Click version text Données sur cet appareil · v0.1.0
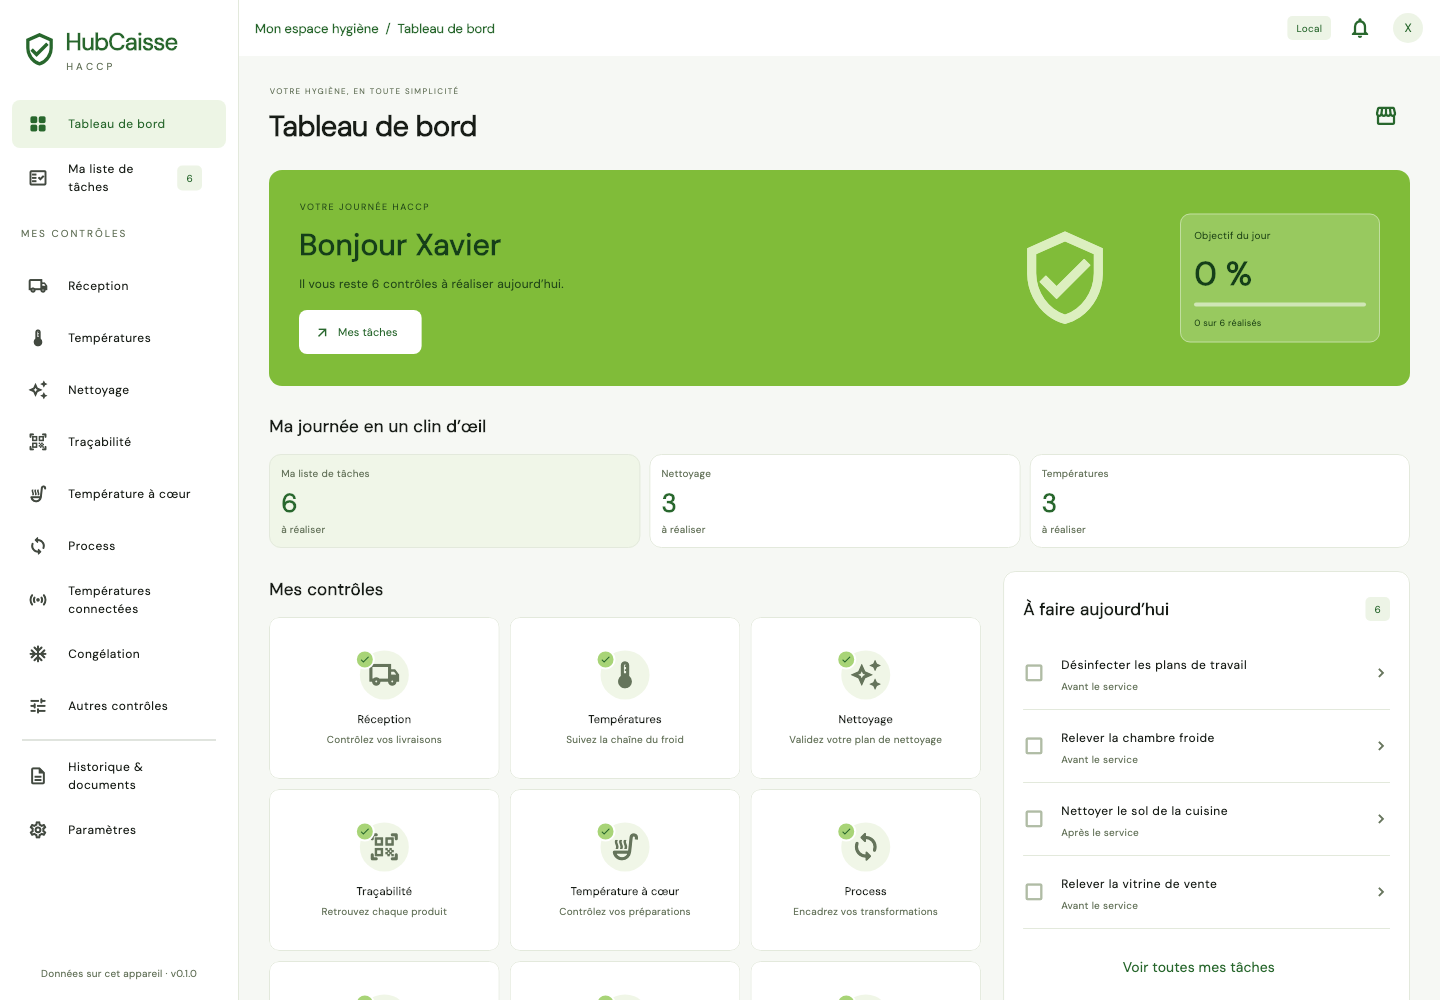The width and height of the screenshot is (1440, 1000). coord(119,973)
